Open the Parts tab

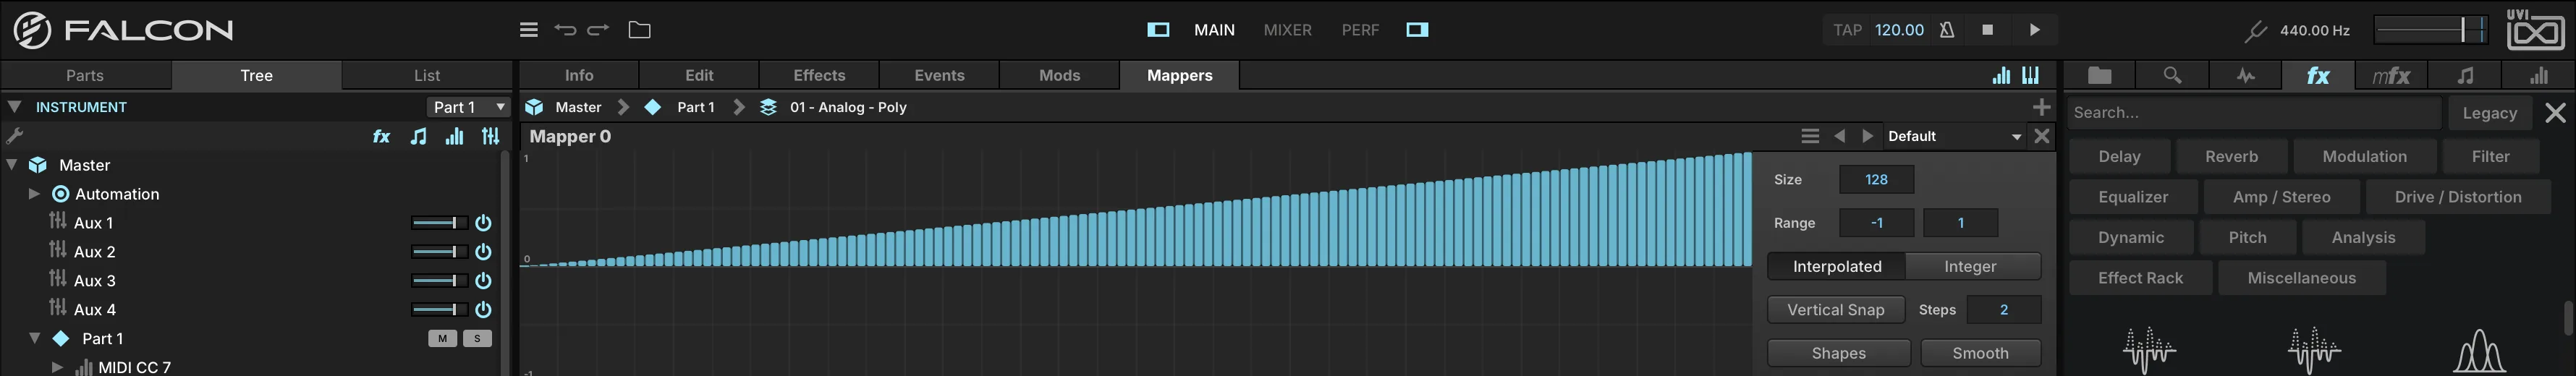[85, 75]
